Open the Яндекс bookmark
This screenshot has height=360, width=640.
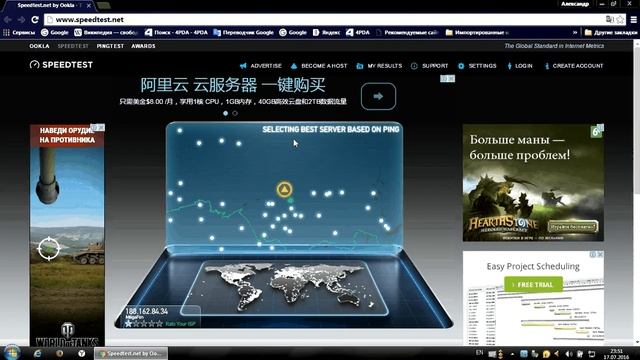326,32
